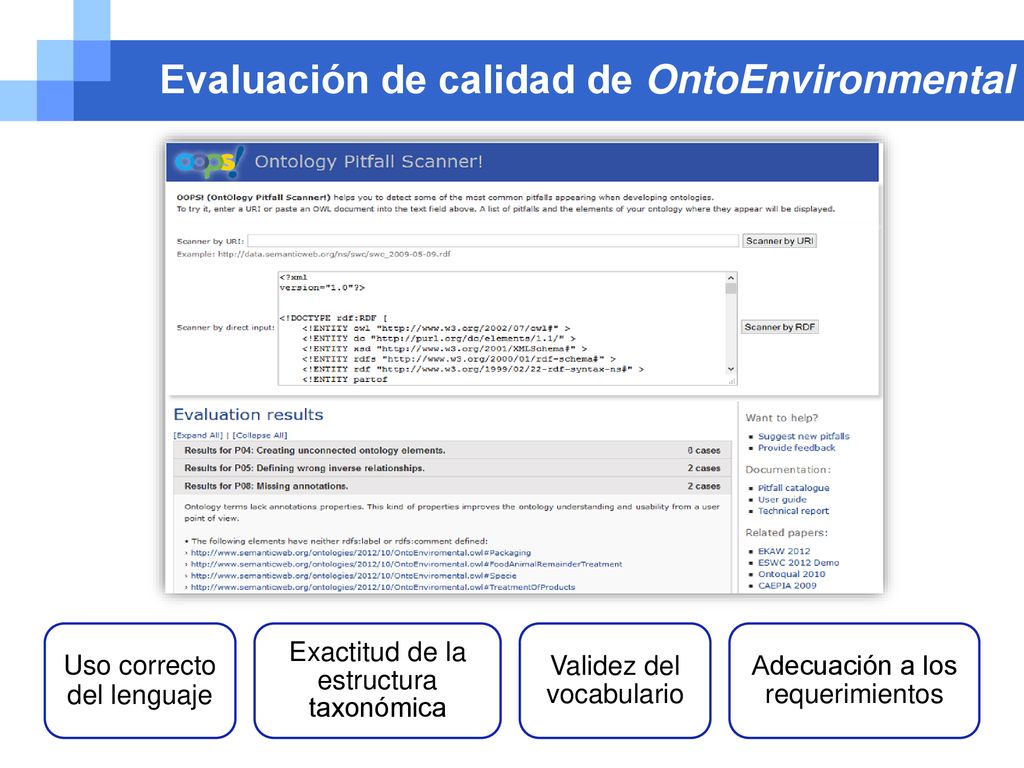Click the Scanner by URI input field
This screenshot has height=768, width=1024.
pos(493,241)
